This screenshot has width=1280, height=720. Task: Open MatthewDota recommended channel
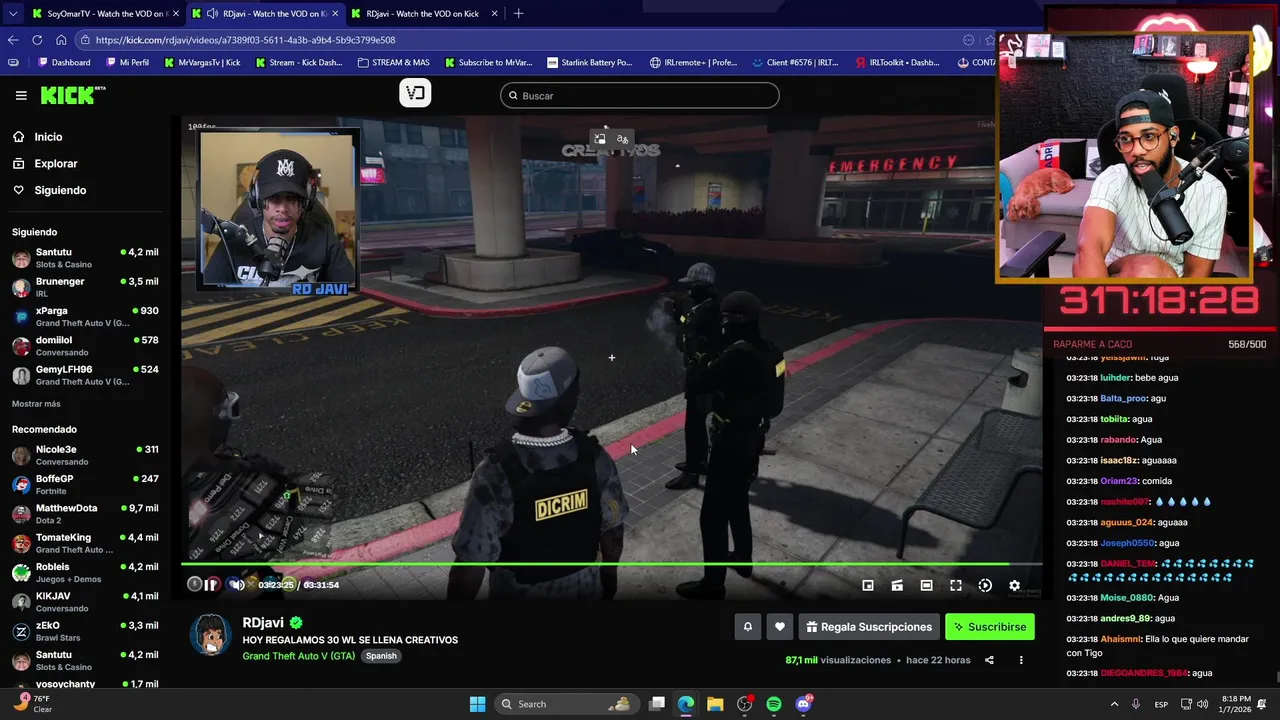(85, 514)
